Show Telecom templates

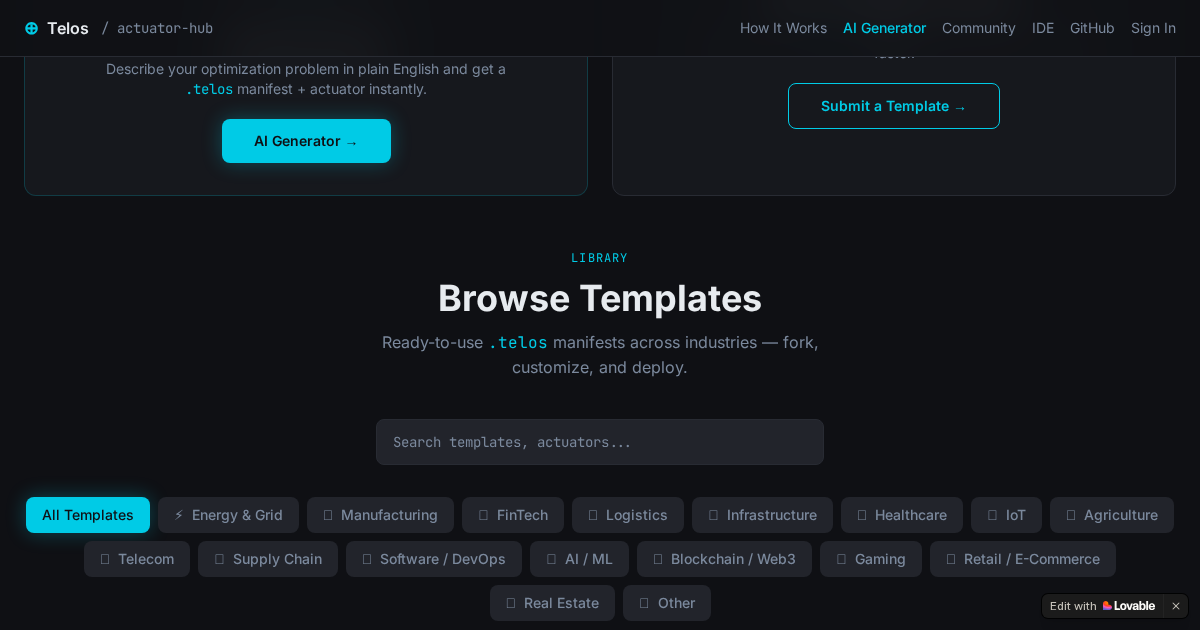coord(137,559)
